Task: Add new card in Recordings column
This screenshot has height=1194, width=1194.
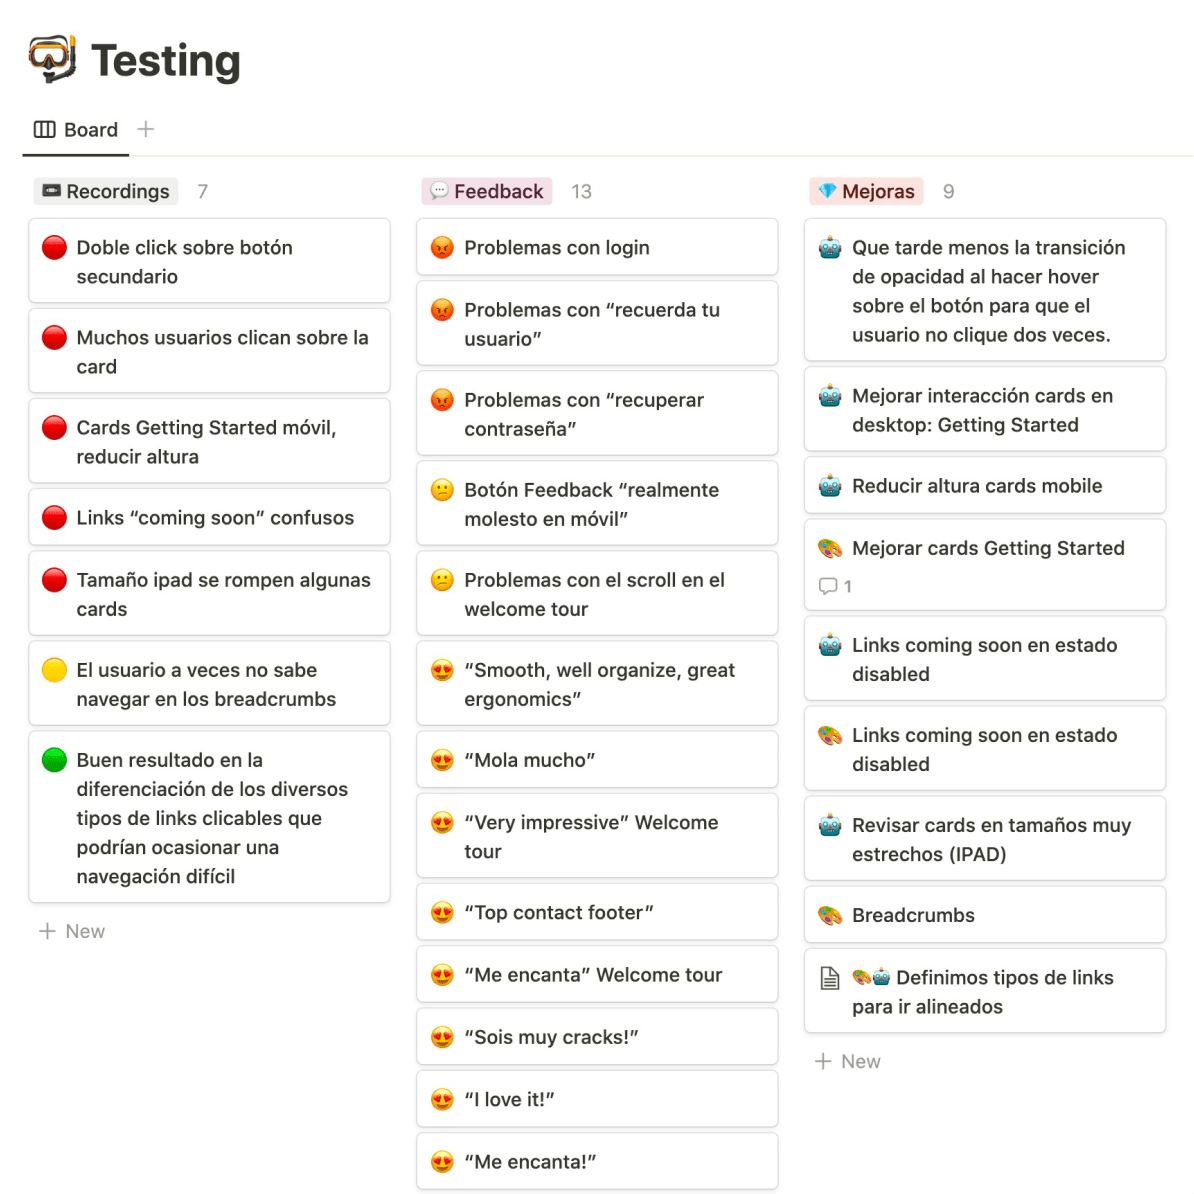Action: coord(72,931)
